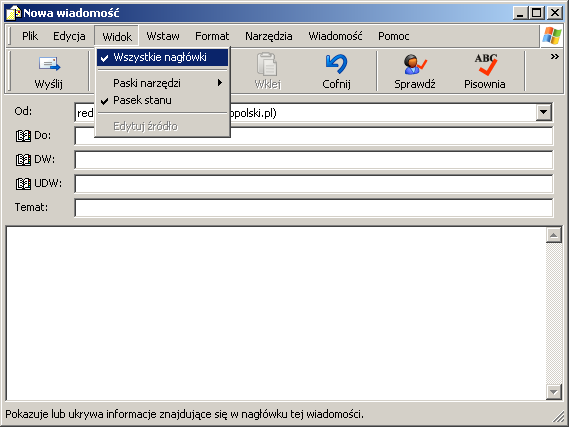Click the Pisownia spelling icon

coord(485,64)
